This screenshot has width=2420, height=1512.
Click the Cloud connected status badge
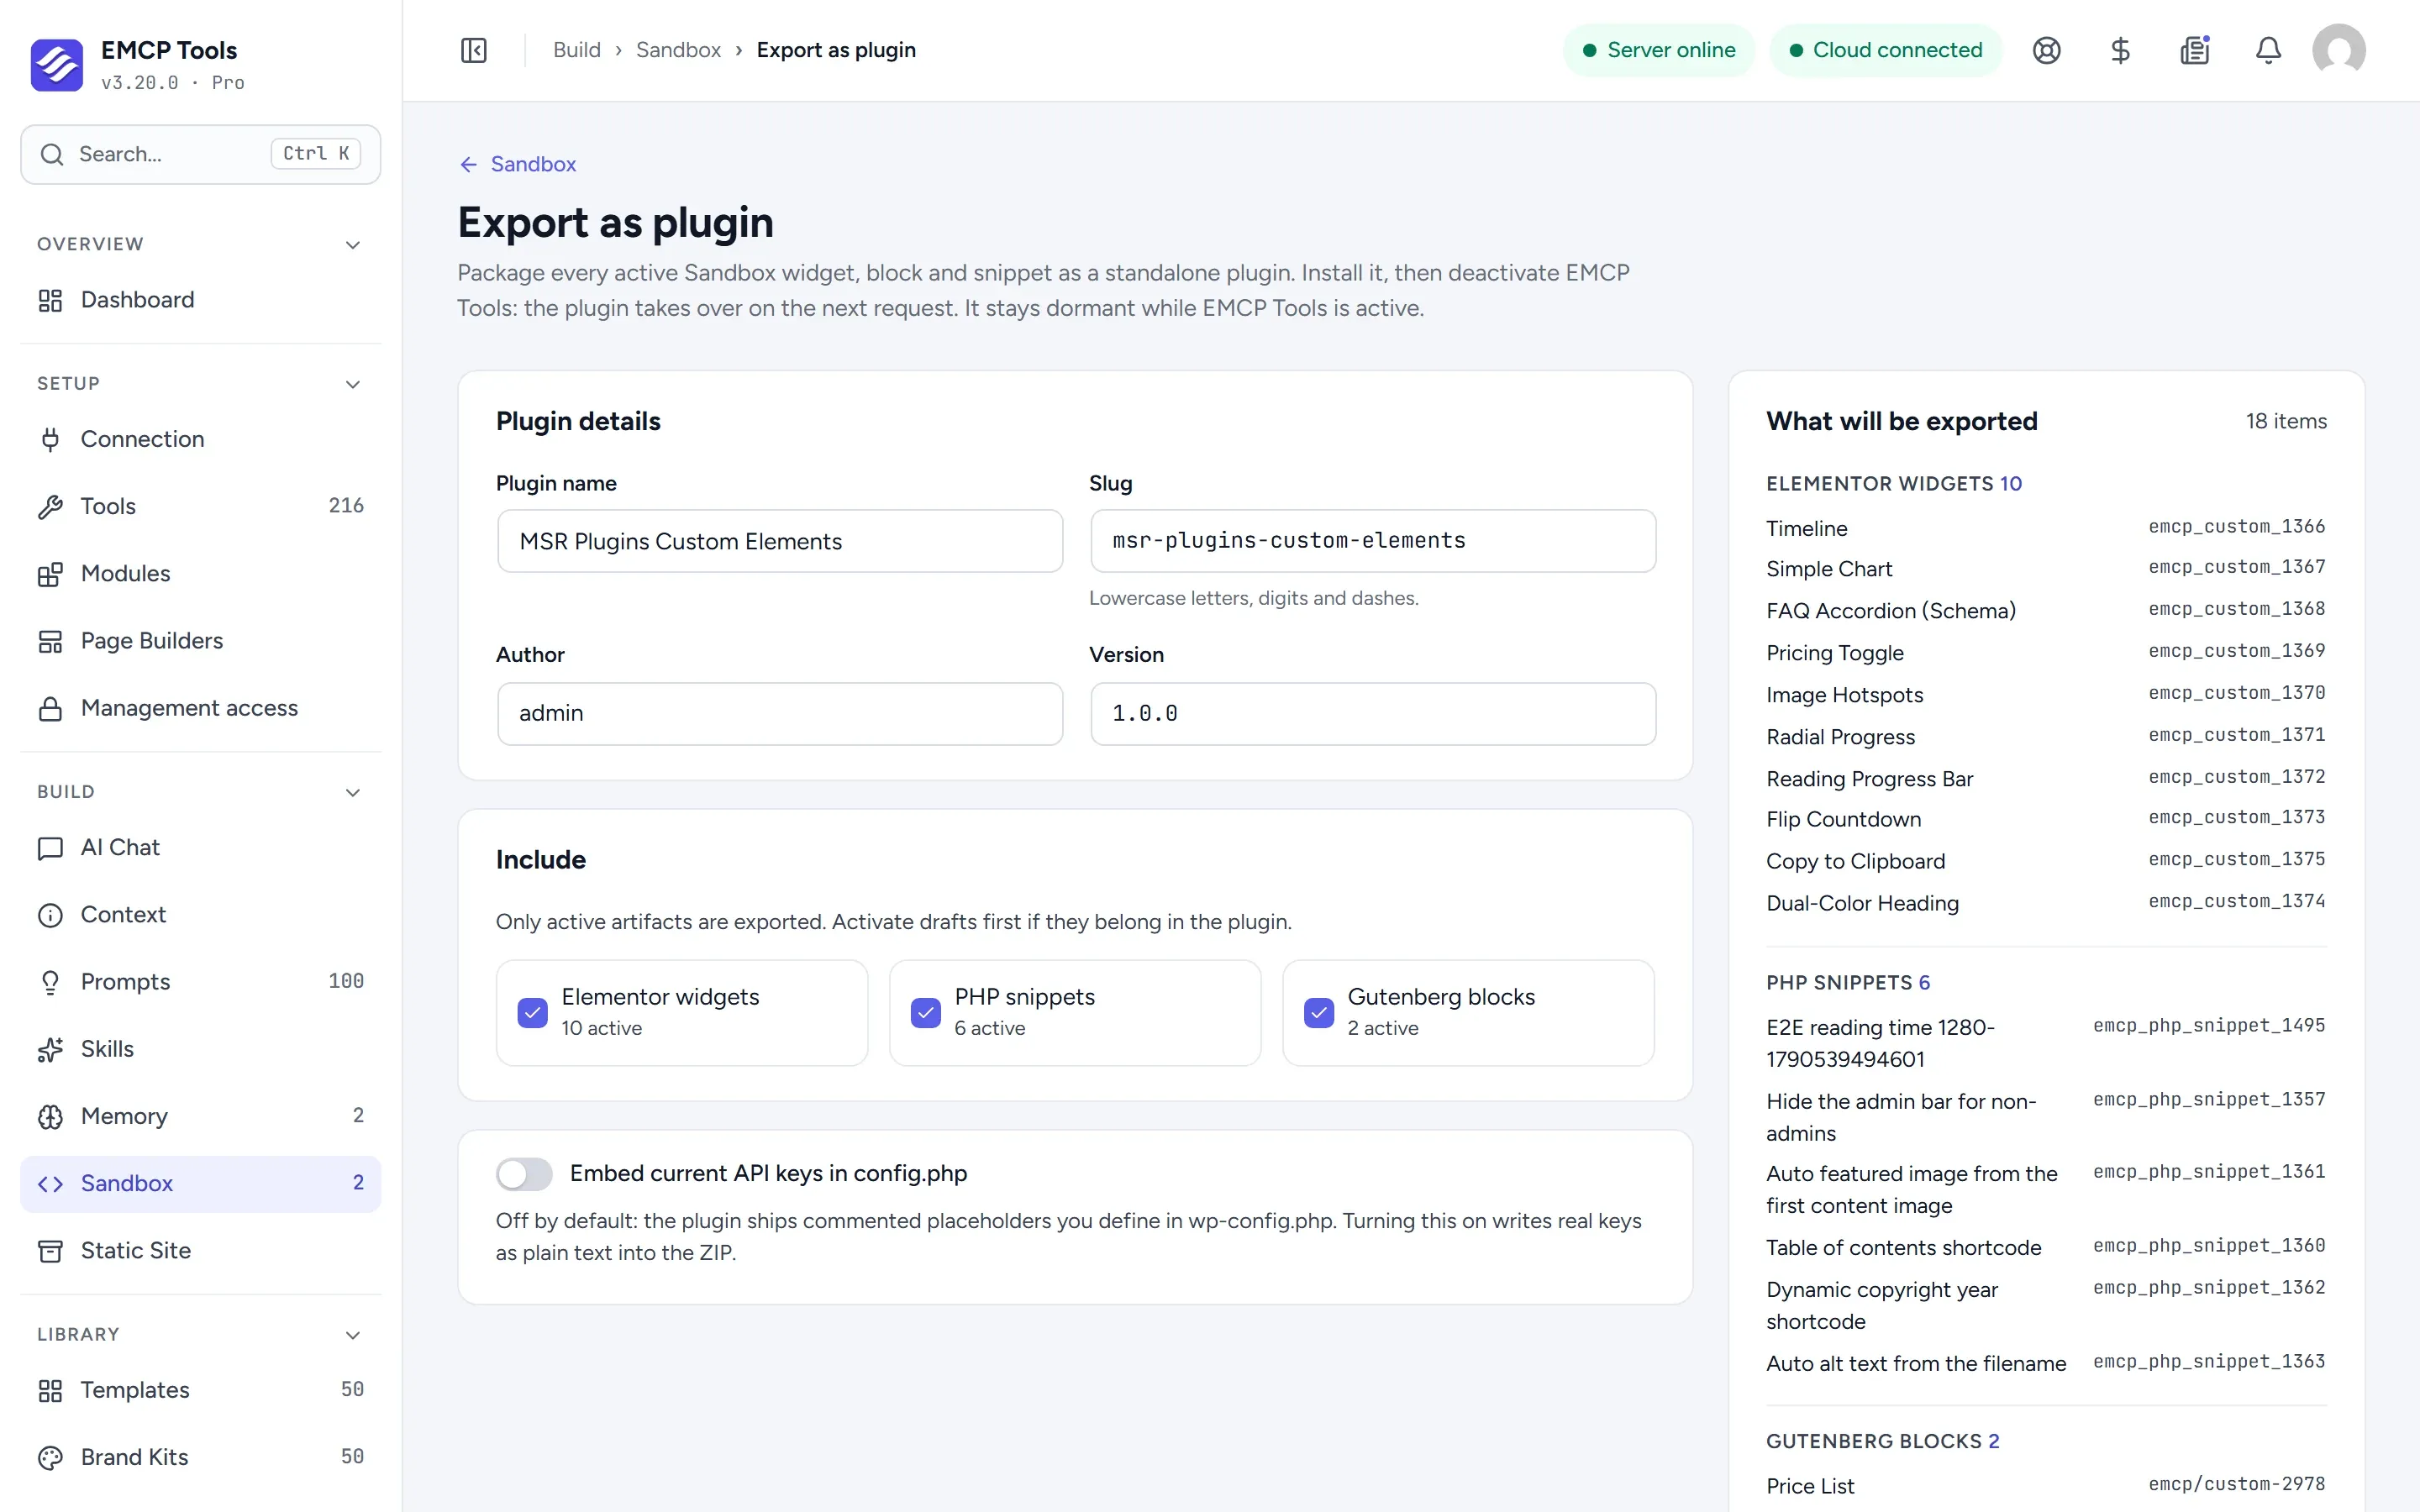[1885, 50]
